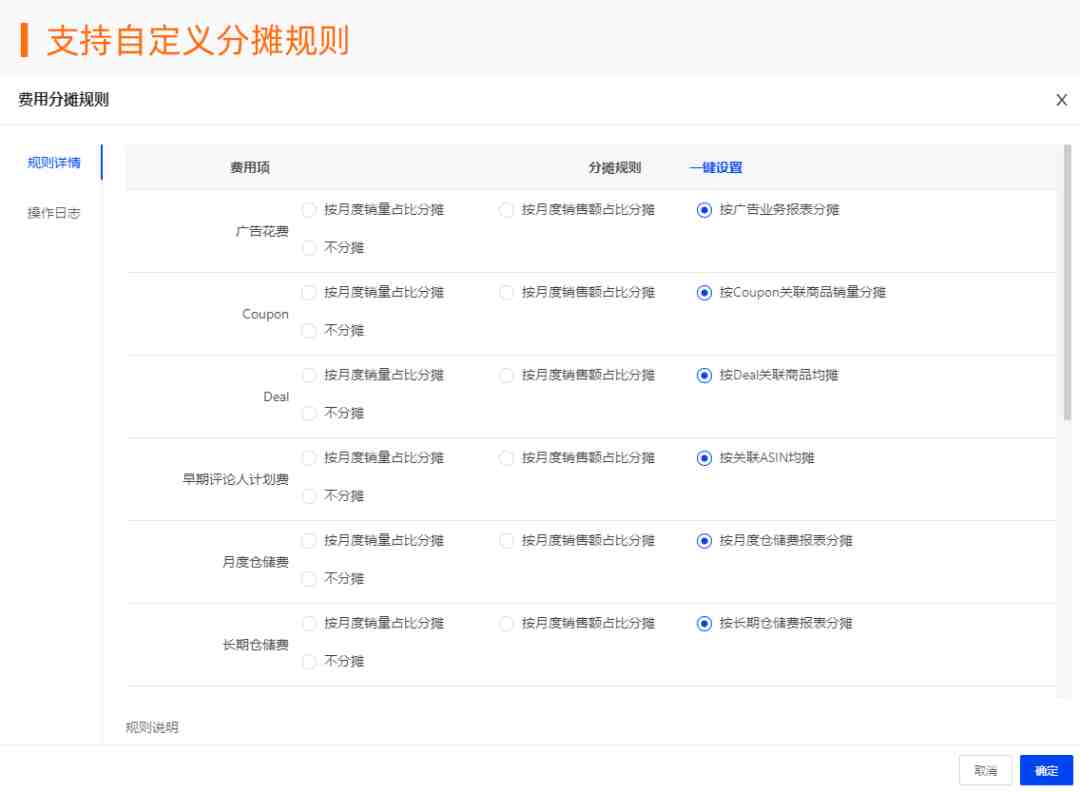Screen dimensions: 1080x792
Task: Switch to the 规则详情 tab
Action: (x=54, y=163)
